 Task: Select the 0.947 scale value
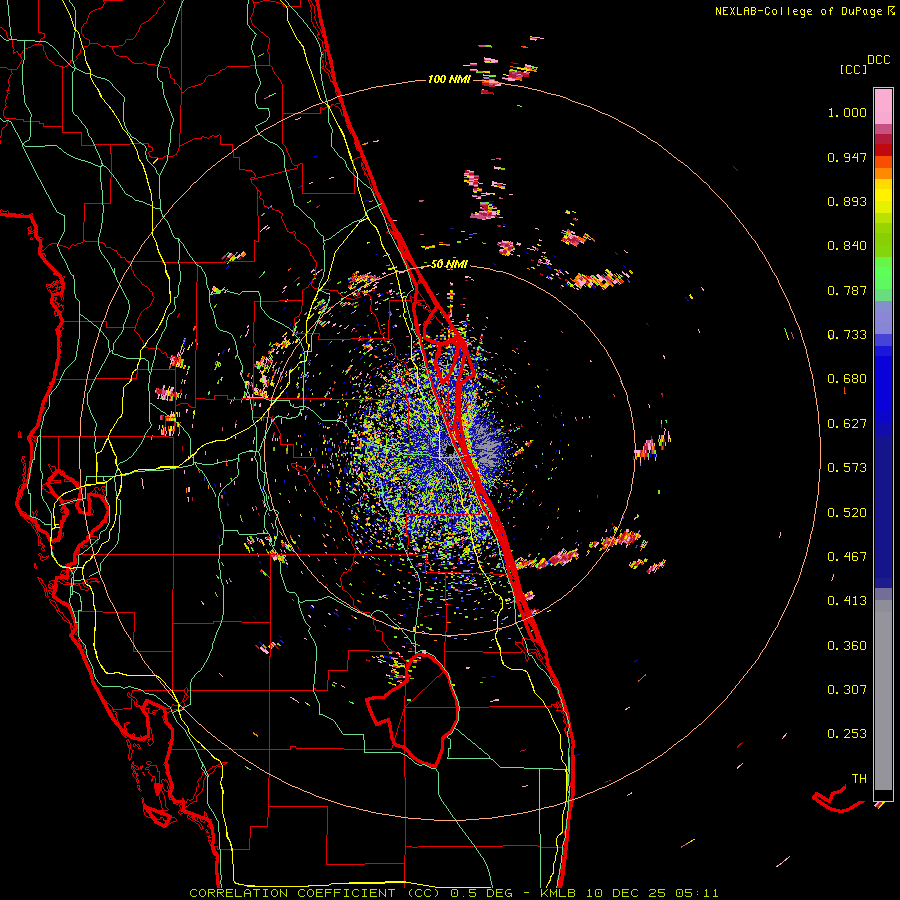tap(847, 157)
